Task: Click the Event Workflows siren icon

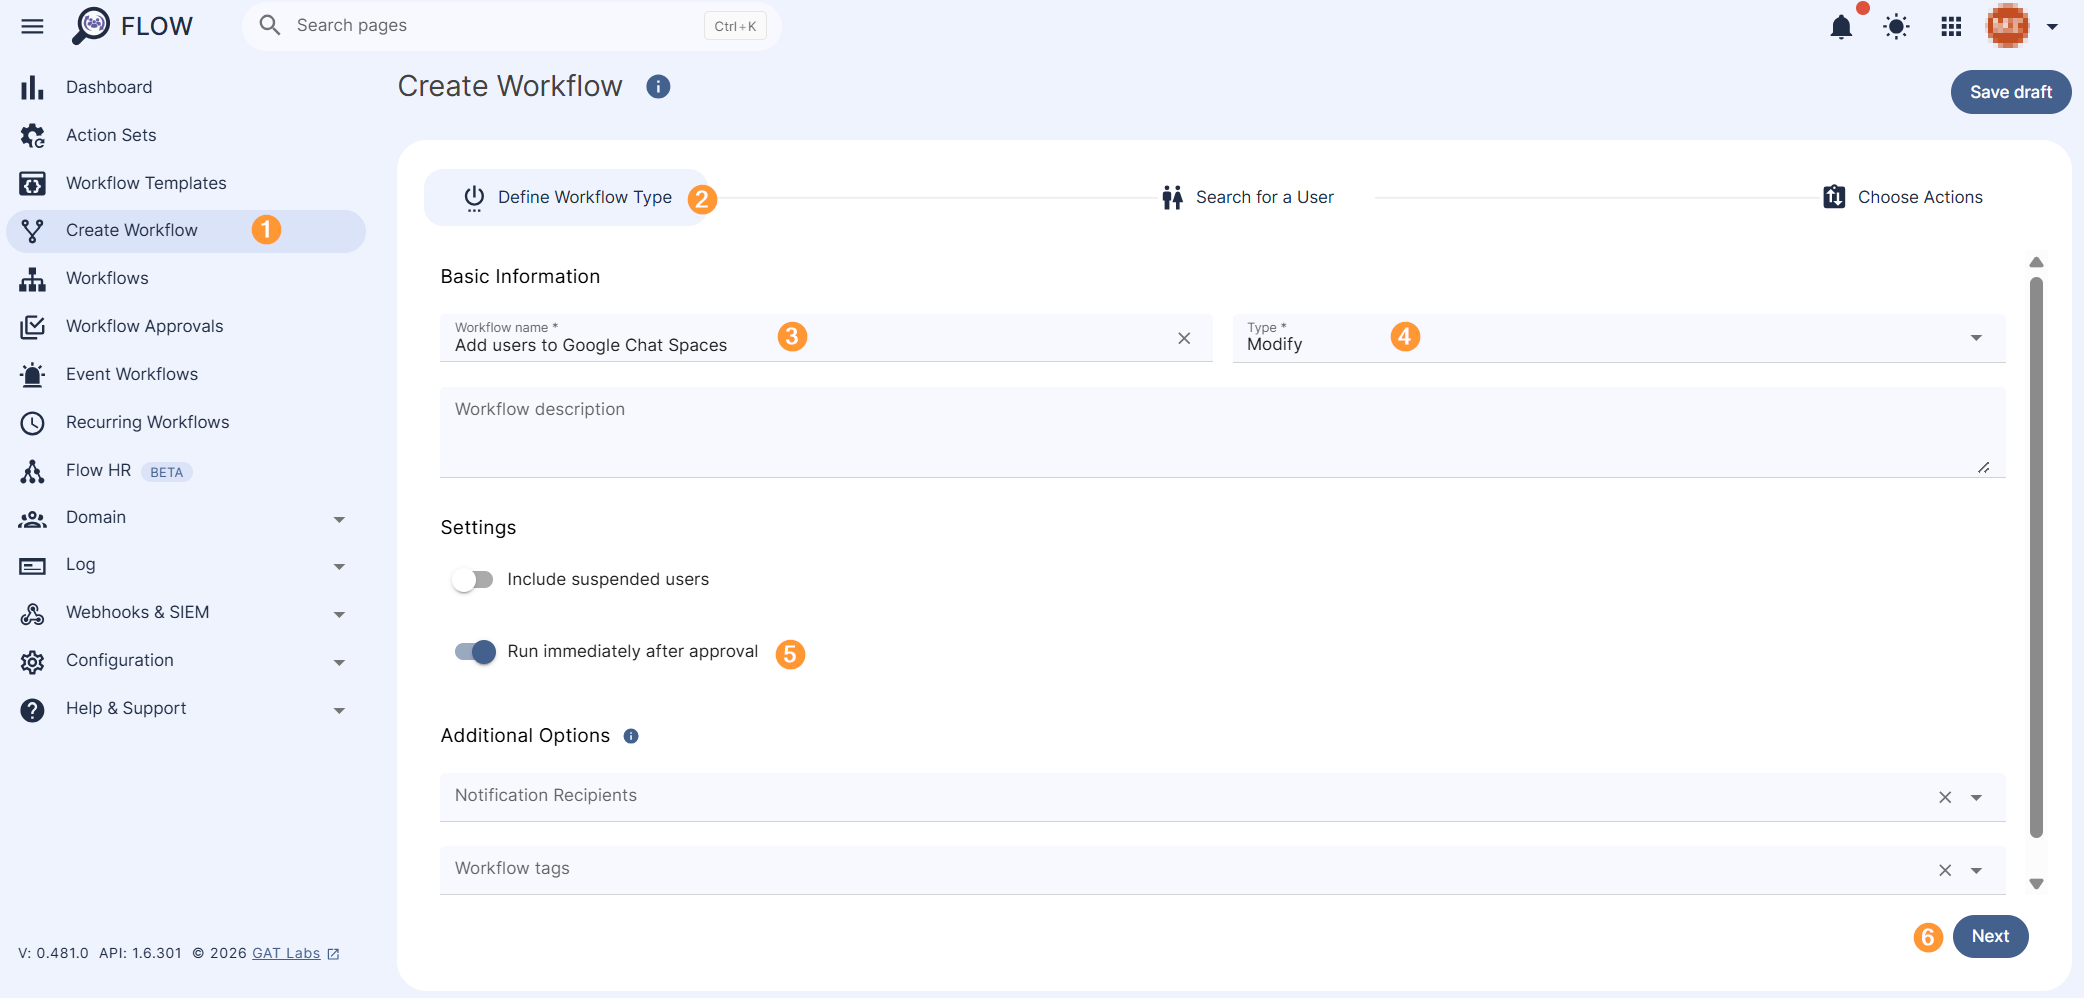Action: (x=32, y=375)
